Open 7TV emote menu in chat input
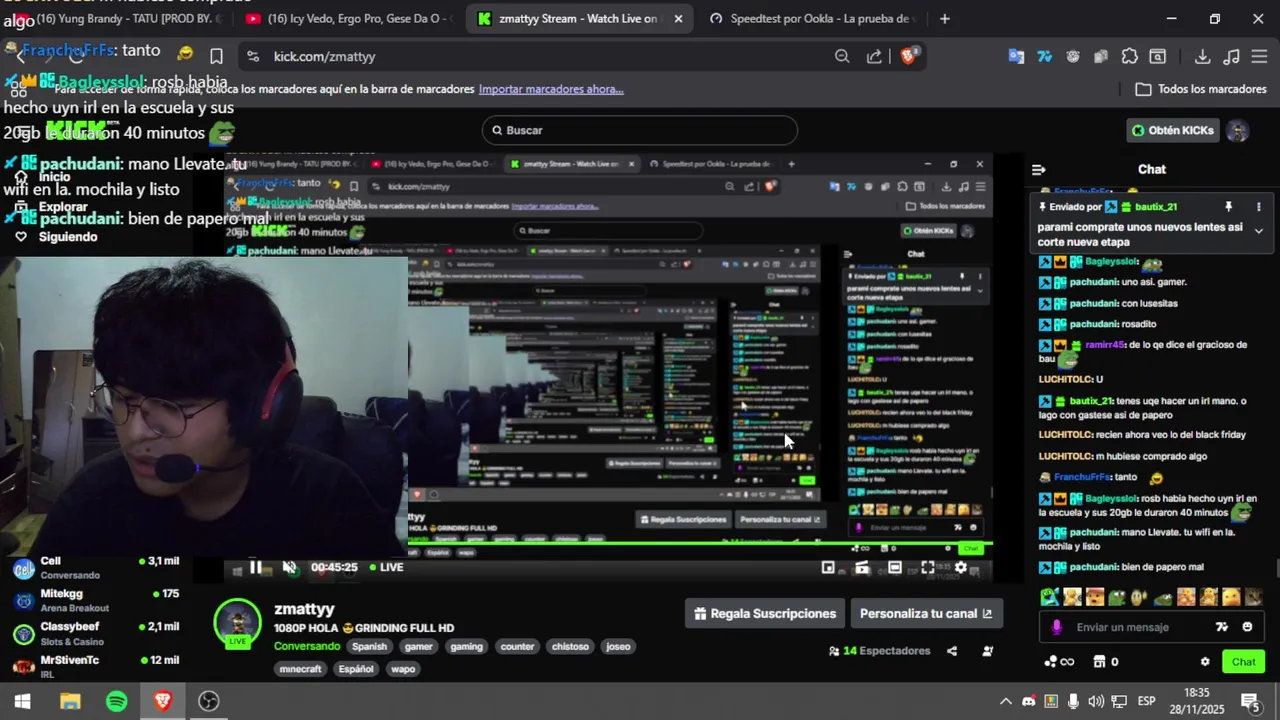Screen dimensions: 1280x720 point(1221,627)
